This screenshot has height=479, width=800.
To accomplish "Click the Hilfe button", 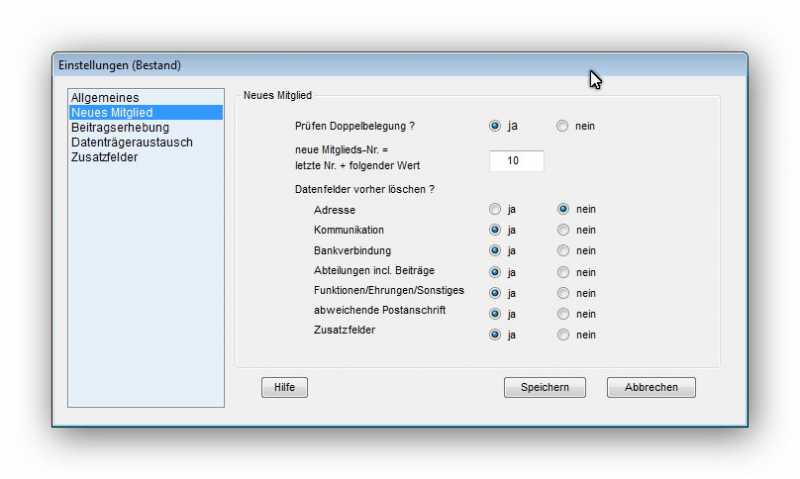I will pyautogui.click(x=284, y=388).
